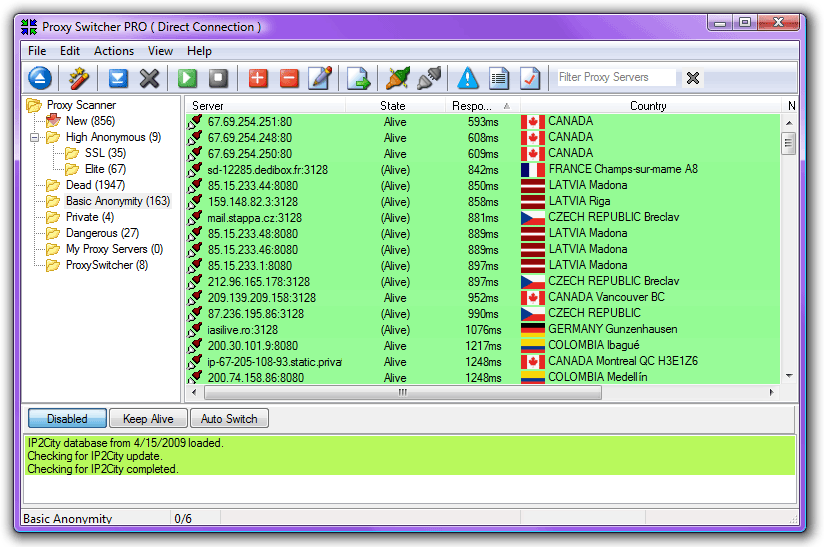Collapse the High Anonymous tree node
This screenshot has width=824, height=547.
point(35,138)
